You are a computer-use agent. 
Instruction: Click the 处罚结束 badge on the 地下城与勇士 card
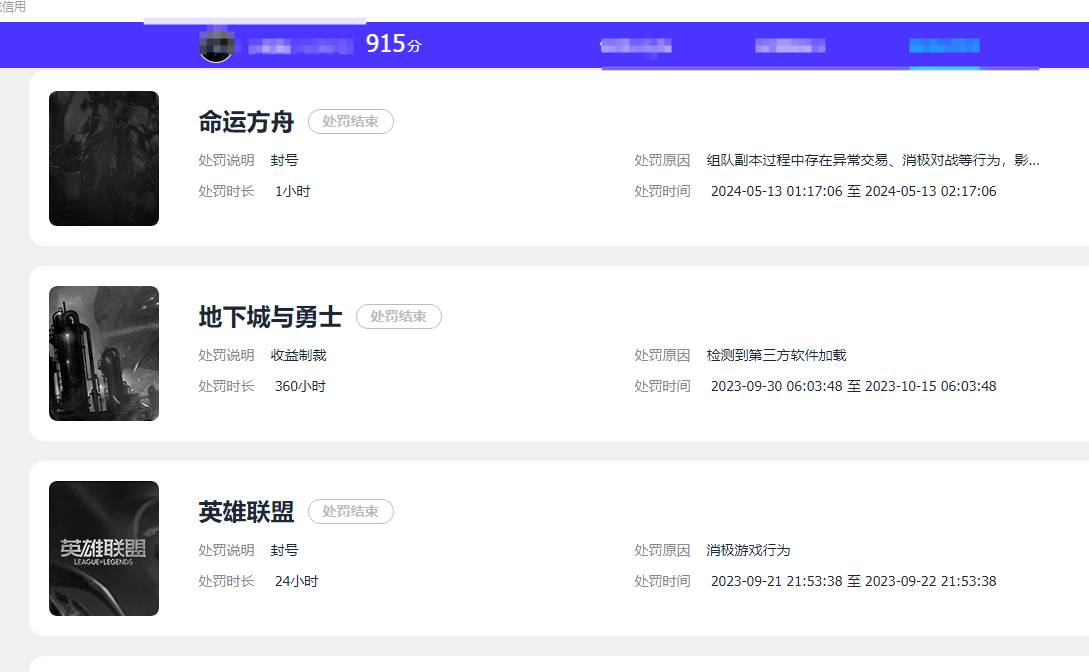(x=398, y=316)
